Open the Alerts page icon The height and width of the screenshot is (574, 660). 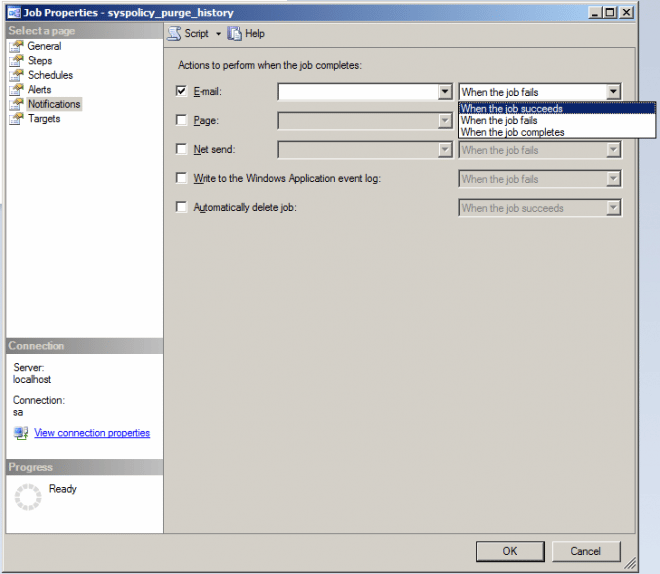(17, 90)
